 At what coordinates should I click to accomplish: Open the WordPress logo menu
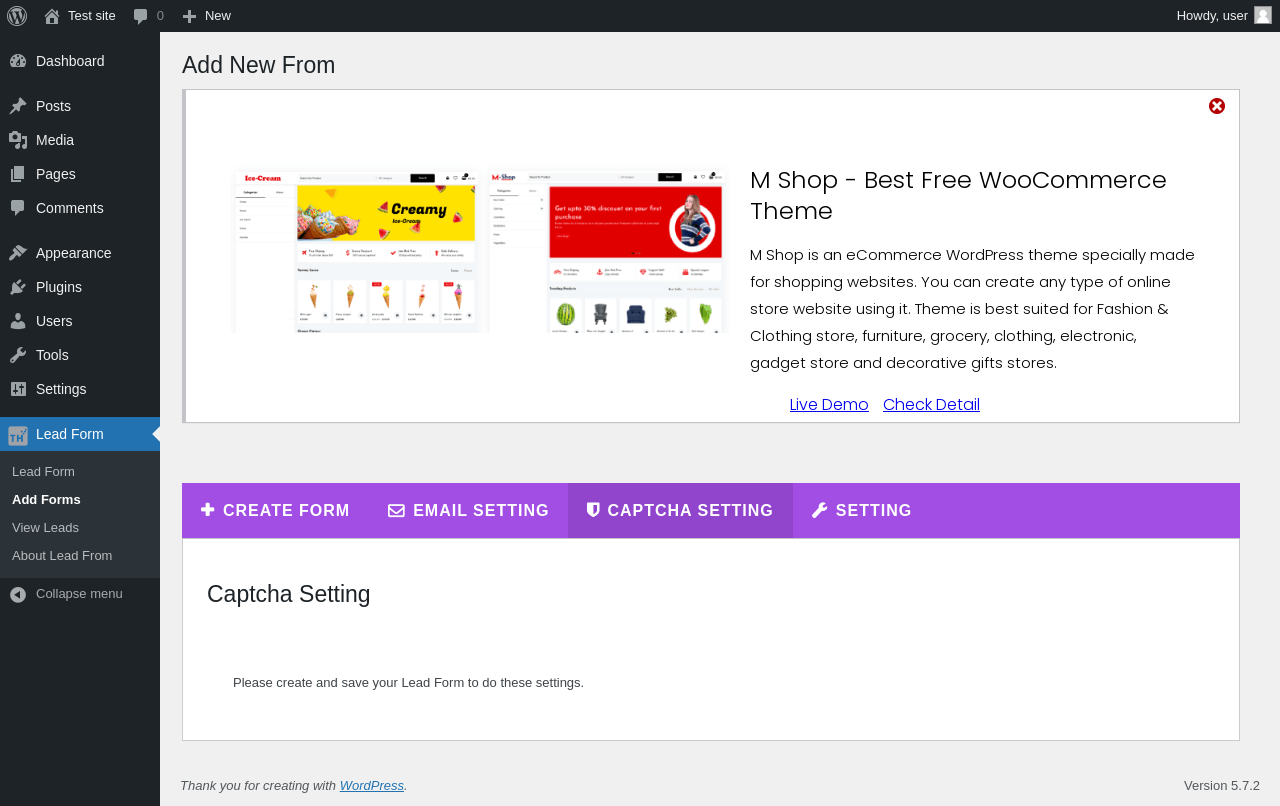point(17,16)
